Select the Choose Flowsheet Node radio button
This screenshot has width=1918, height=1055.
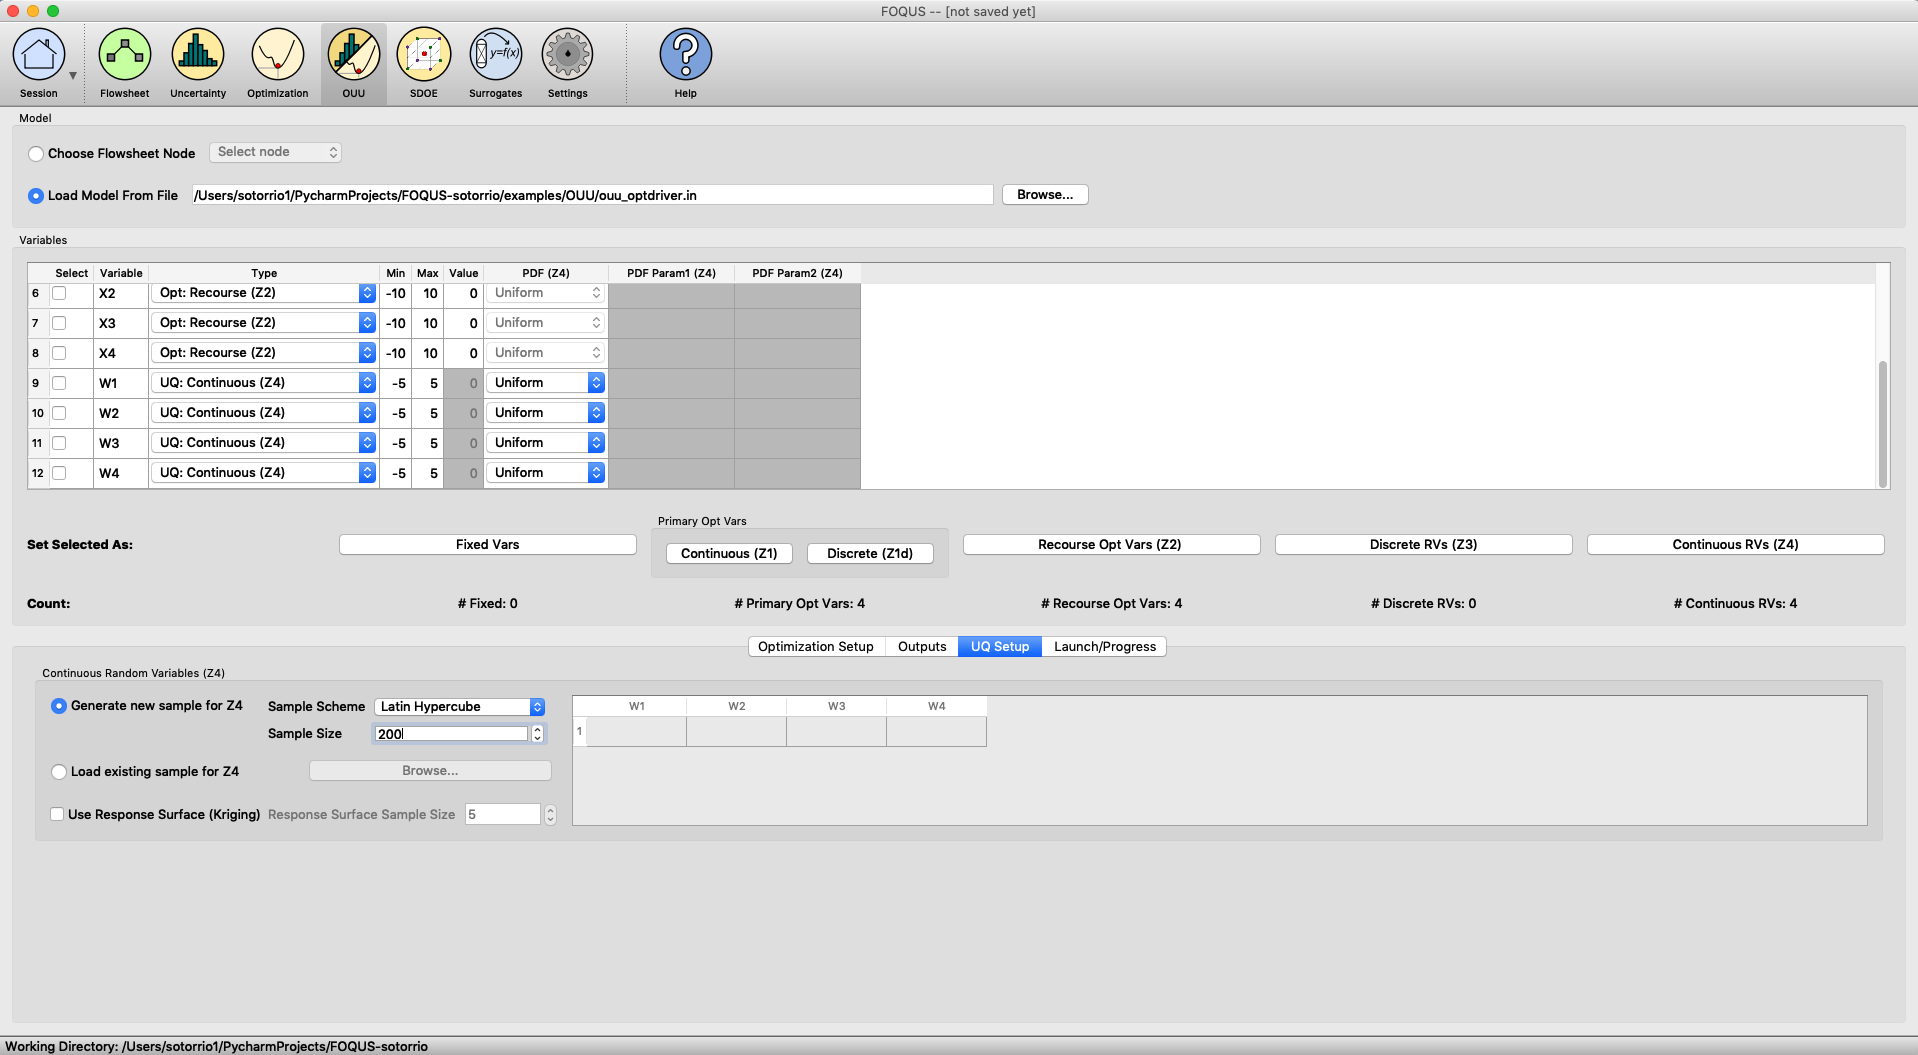point(36,154)
